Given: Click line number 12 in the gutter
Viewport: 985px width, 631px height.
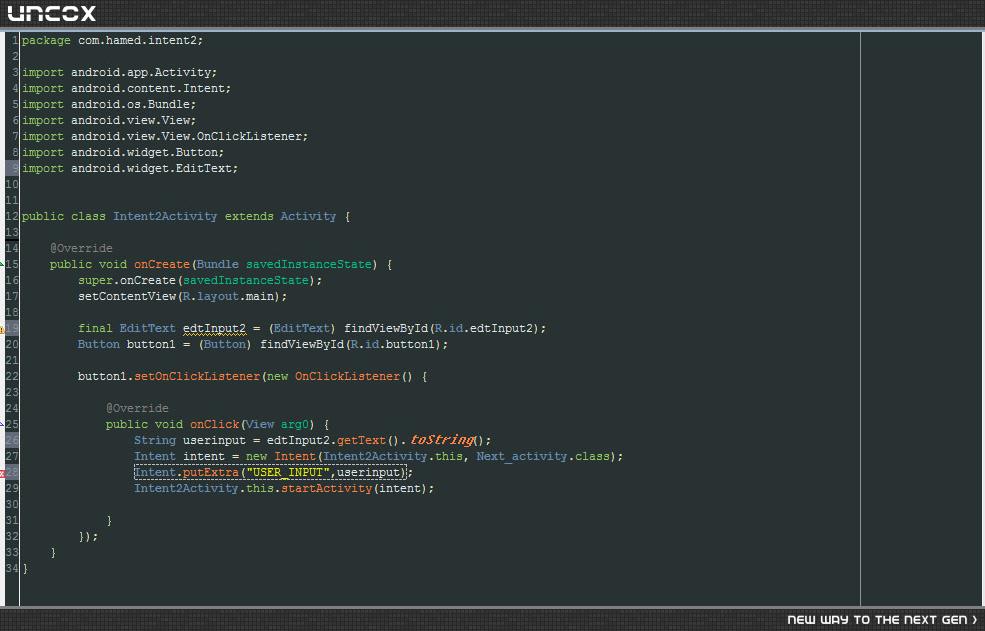Looking at the screenshot, I should [x=12, y=216].
